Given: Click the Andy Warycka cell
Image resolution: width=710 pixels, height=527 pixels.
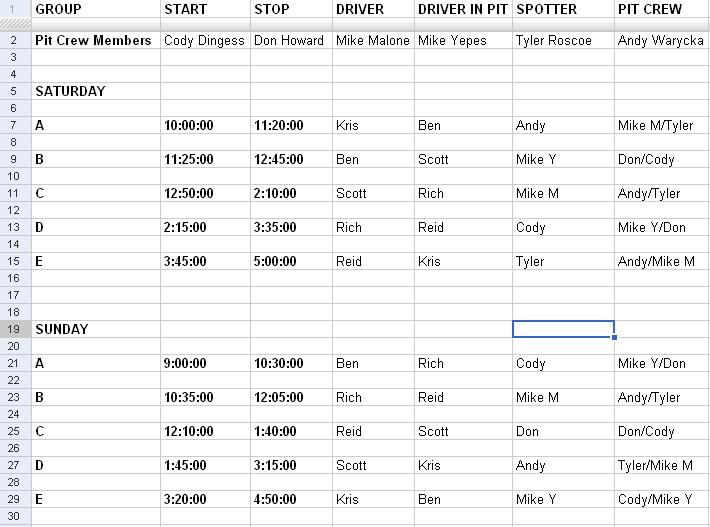Looking at the screenshot, I should (x=662, y=40).
